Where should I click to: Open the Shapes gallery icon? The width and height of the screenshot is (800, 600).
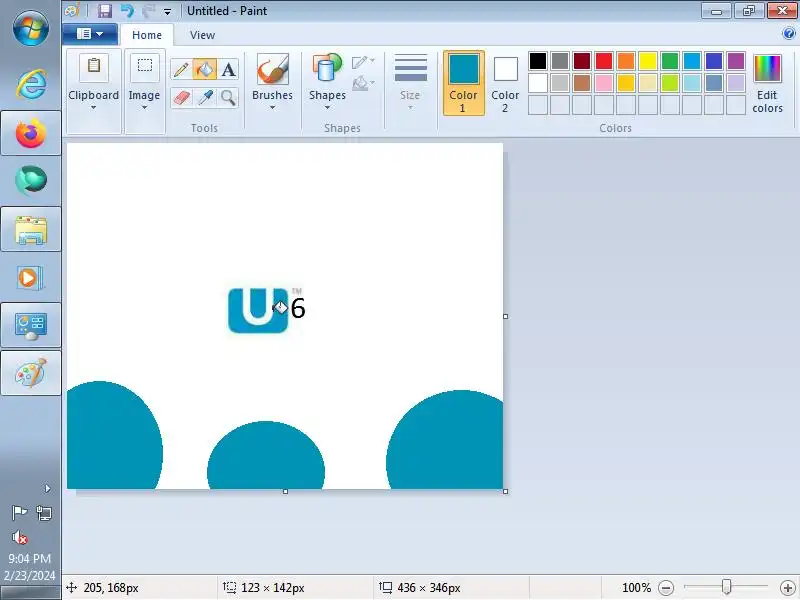pyautogui.click(x=327, y=69)
